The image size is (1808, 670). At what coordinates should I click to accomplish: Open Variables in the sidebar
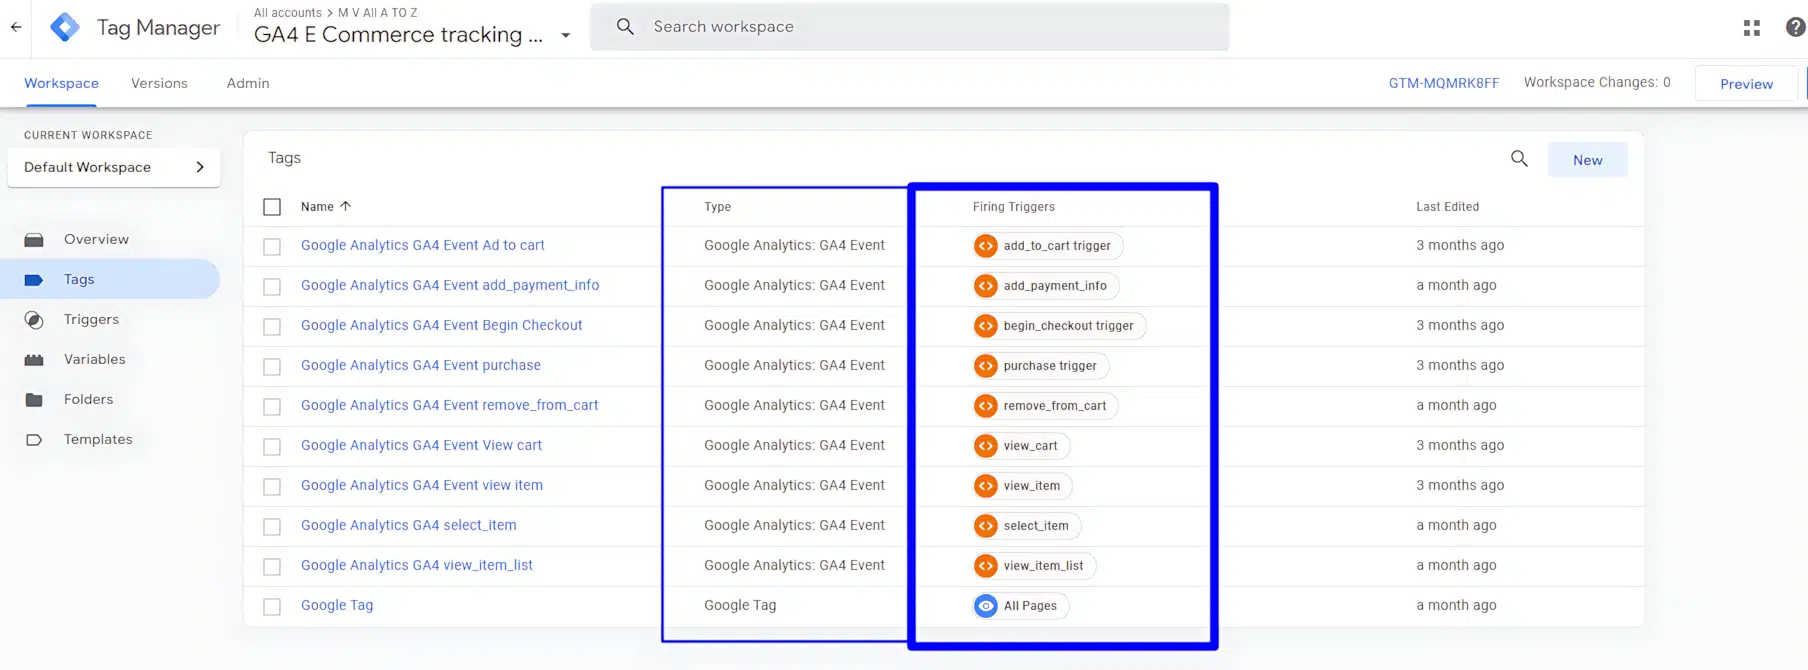click(x=94, y=359)
